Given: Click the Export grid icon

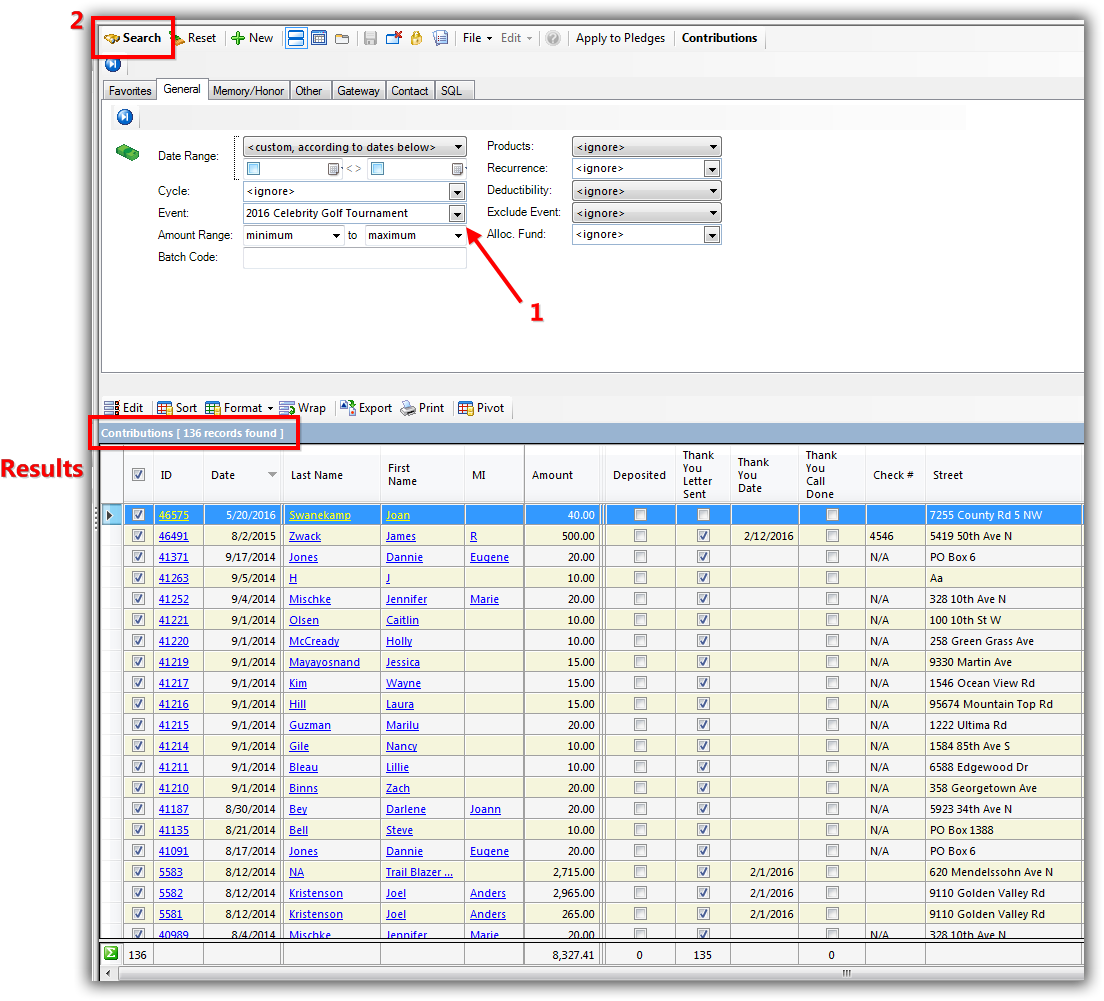Looking at the screenshot, I should pyautogui.click(x=366, y=408).
